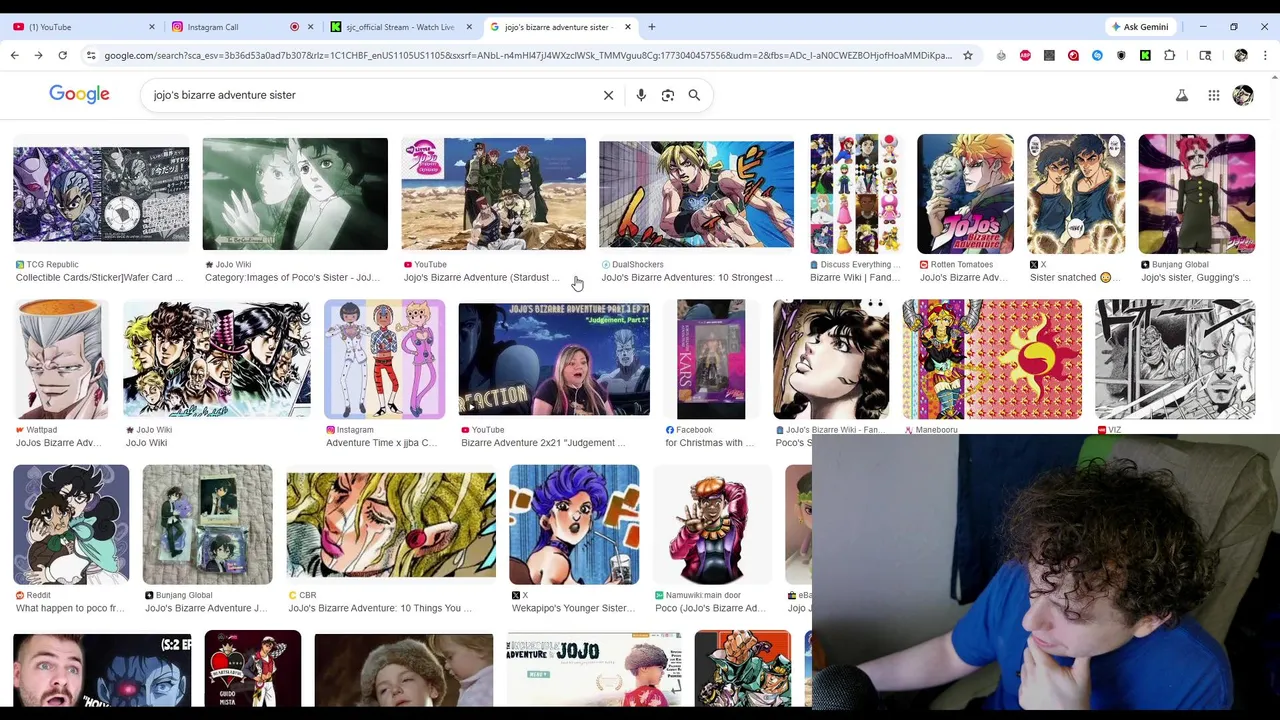The width and height of the screenshot is (1280, 720).
Task: Click the search query text field
Action: tap(370, 95)
